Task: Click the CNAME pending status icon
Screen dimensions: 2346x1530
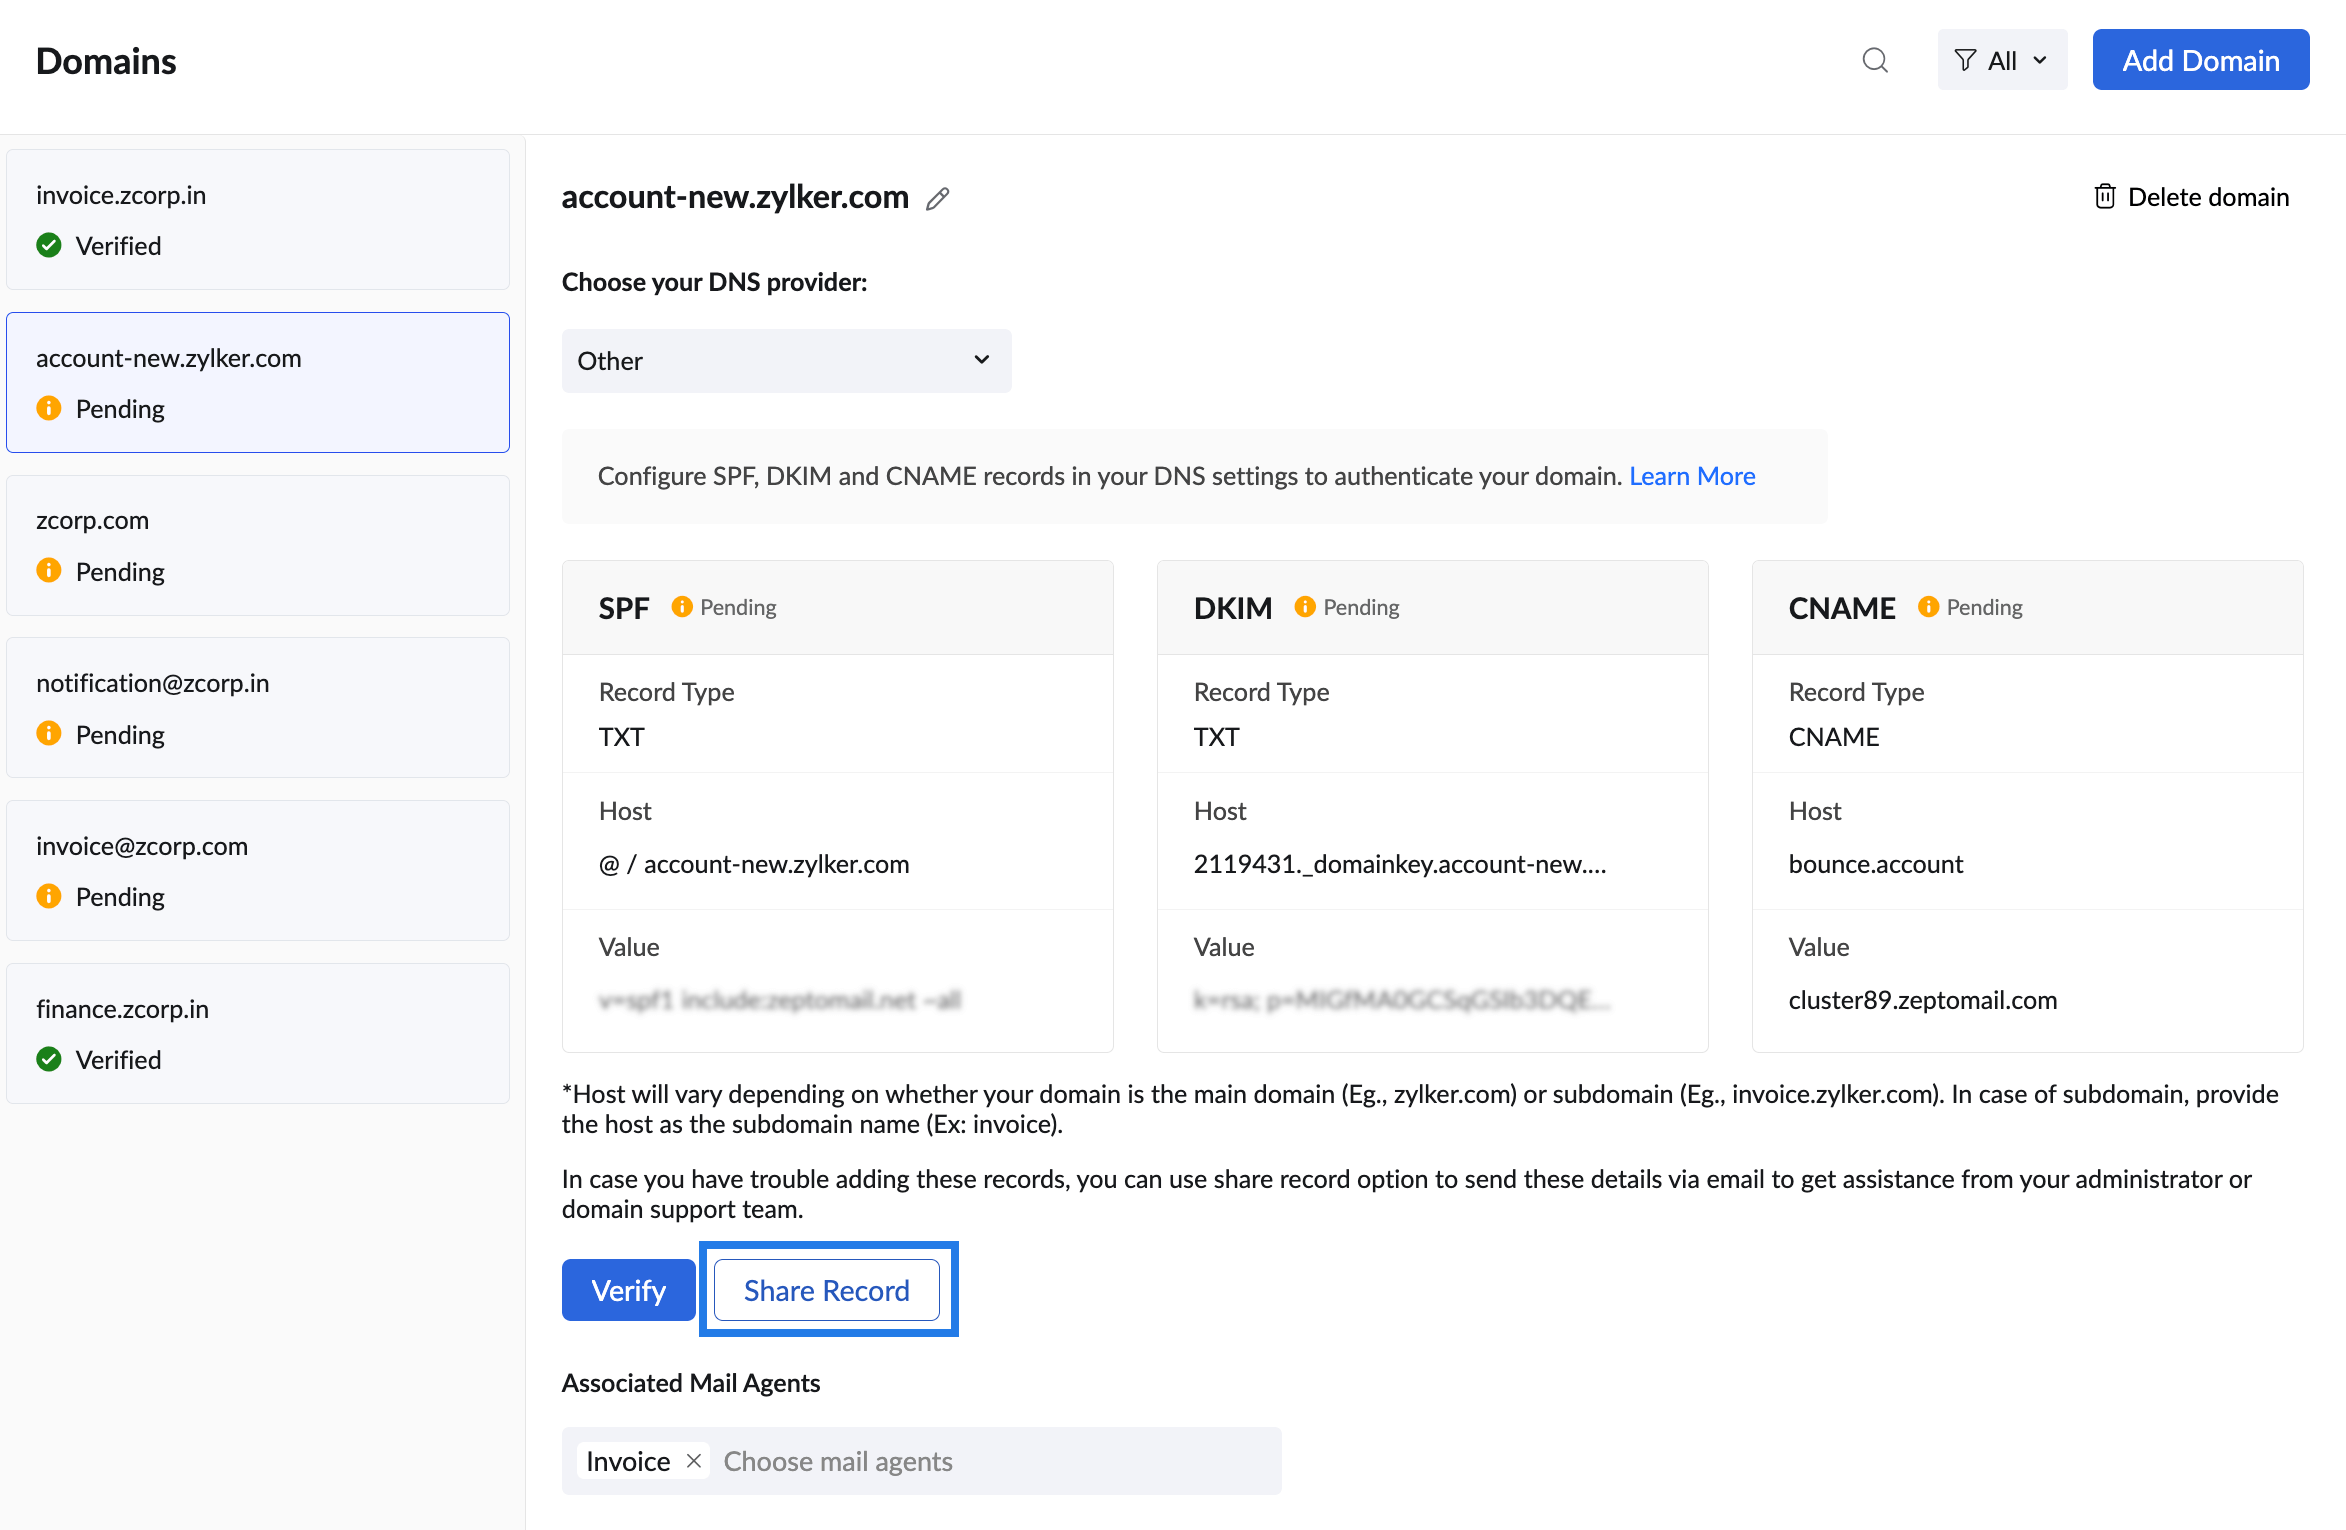Action: pos(1928,607)
